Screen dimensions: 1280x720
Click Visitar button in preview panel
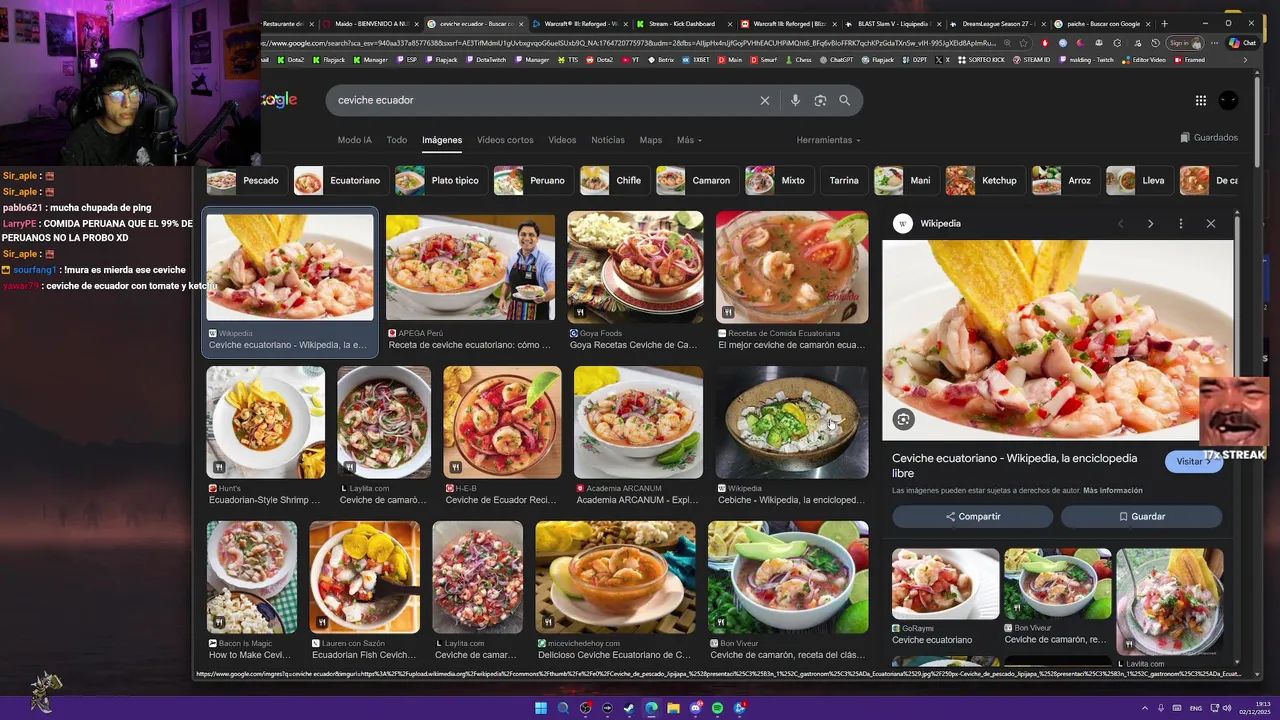(x=1194, y=462)
